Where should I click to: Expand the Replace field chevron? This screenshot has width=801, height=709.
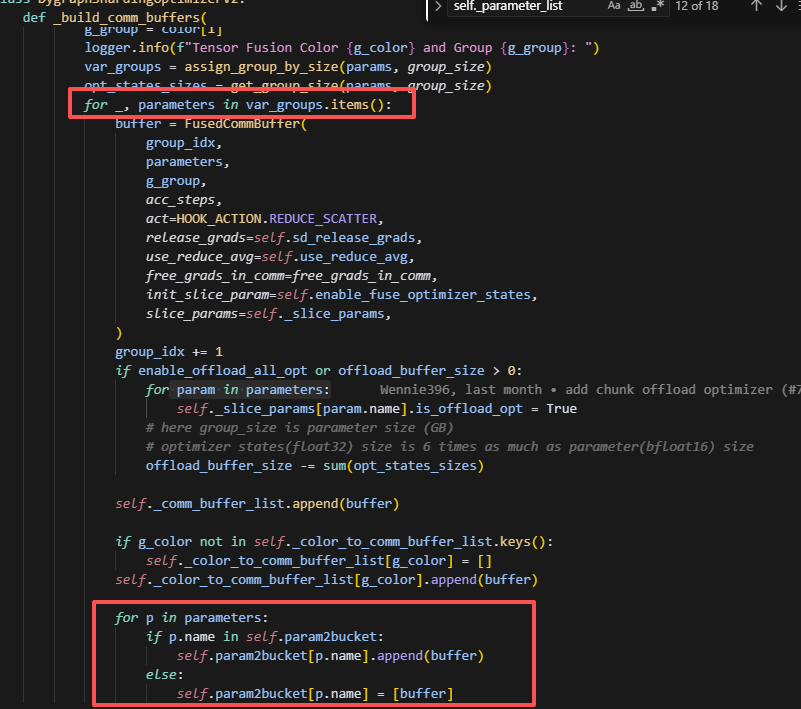(436, 6)
